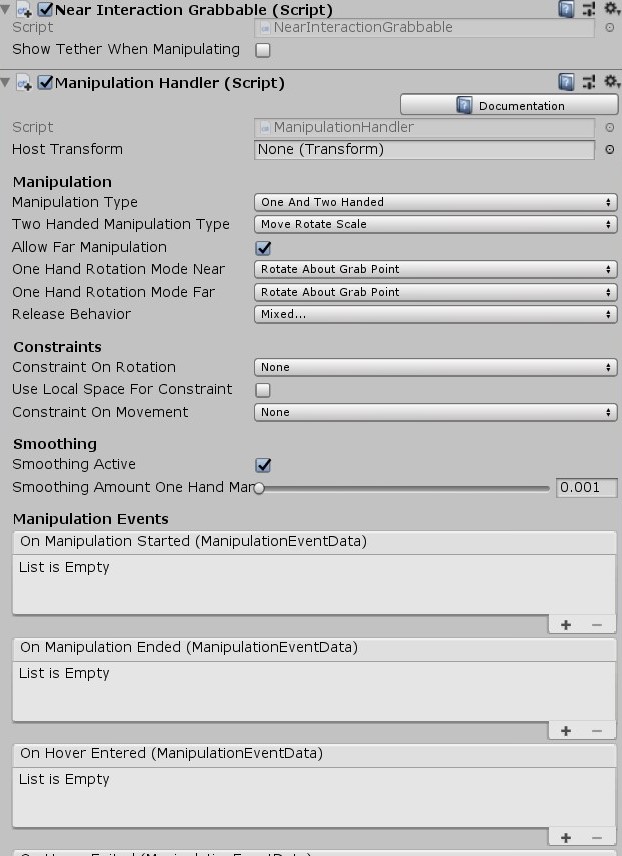Screen dimensions: 622x856
Task: Click the ManipulationHandler script reference field
Action: click(x=424, y=127)
